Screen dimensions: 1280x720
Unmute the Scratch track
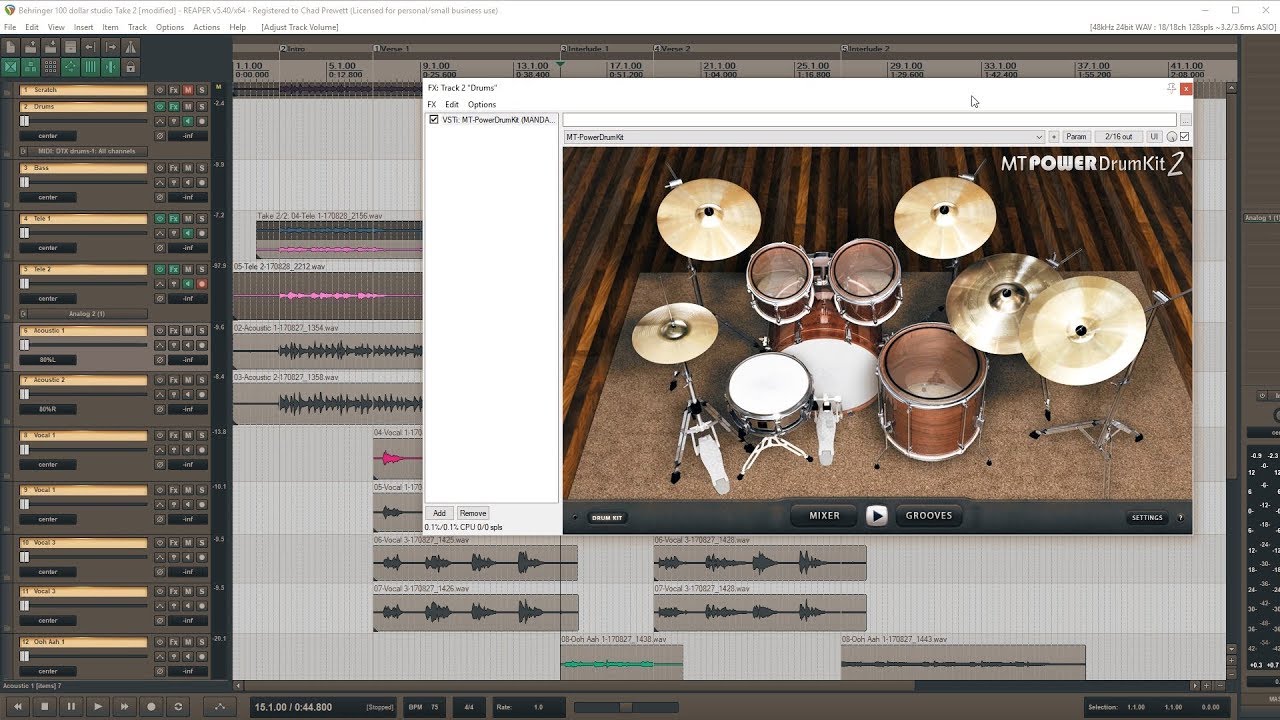[188, 90]
